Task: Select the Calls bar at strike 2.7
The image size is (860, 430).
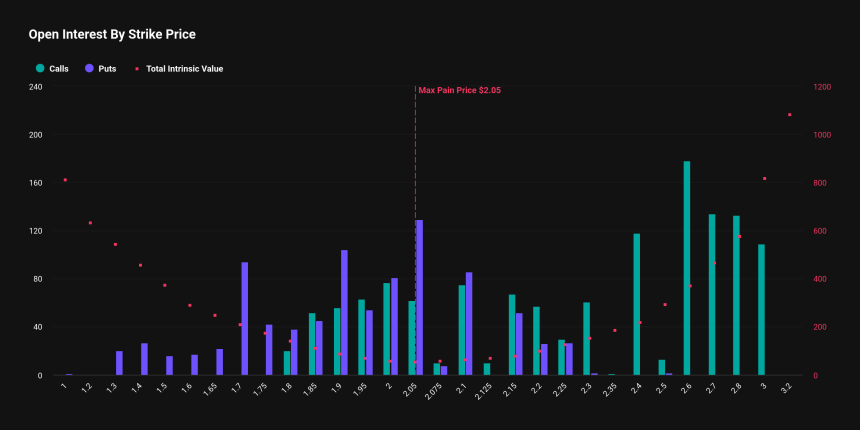Action: (x=712, y=294)
